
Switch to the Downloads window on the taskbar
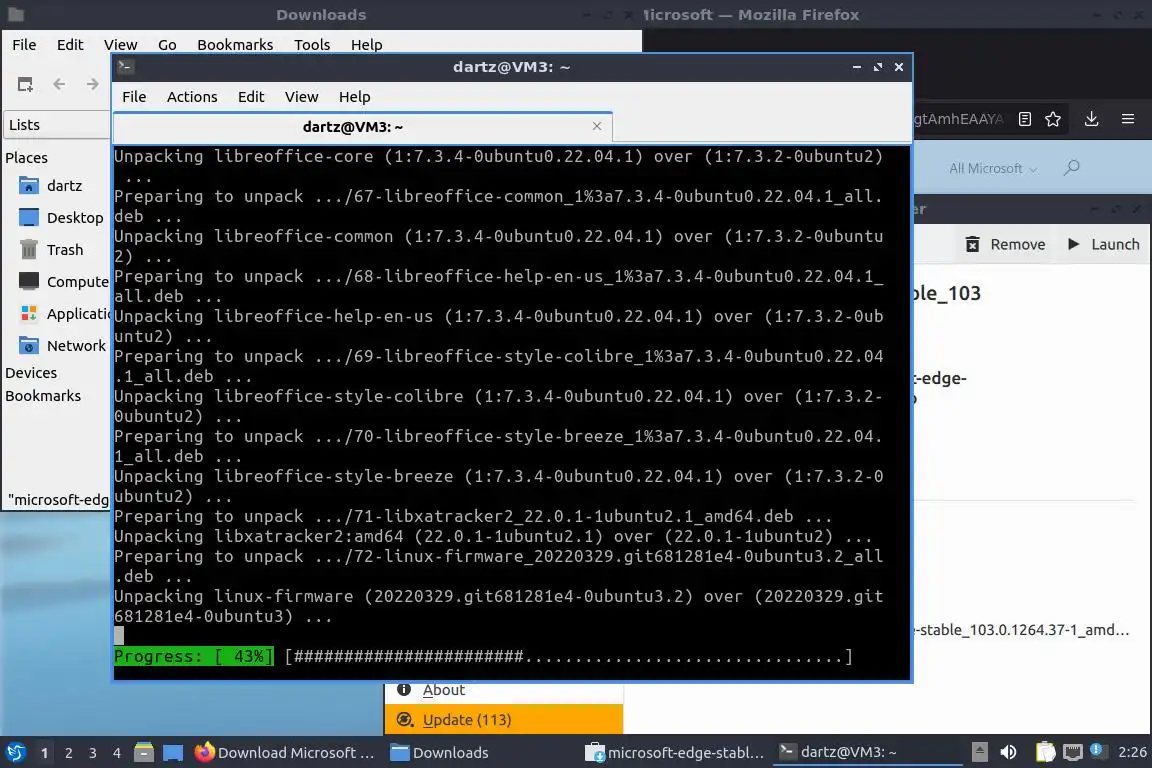439,753
